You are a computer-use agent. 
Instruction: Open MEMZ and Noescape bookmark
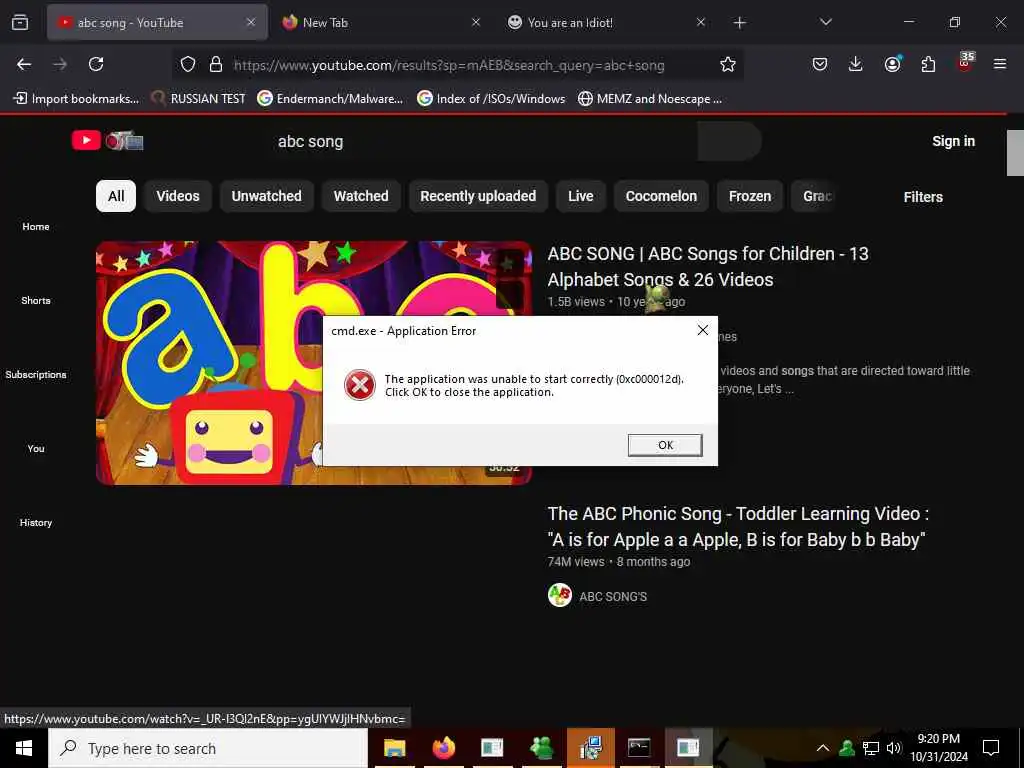pos(650,99)
